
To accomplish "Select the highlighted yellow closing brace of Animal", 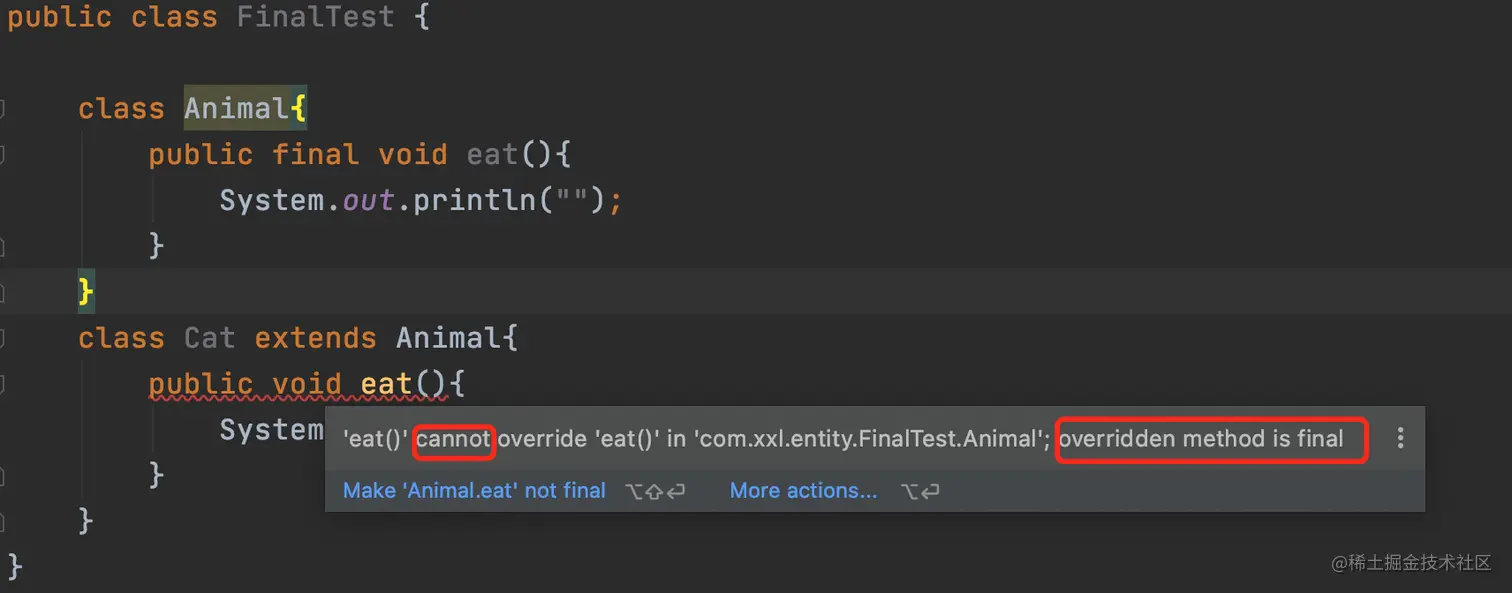I will click(x=86, y=292).
